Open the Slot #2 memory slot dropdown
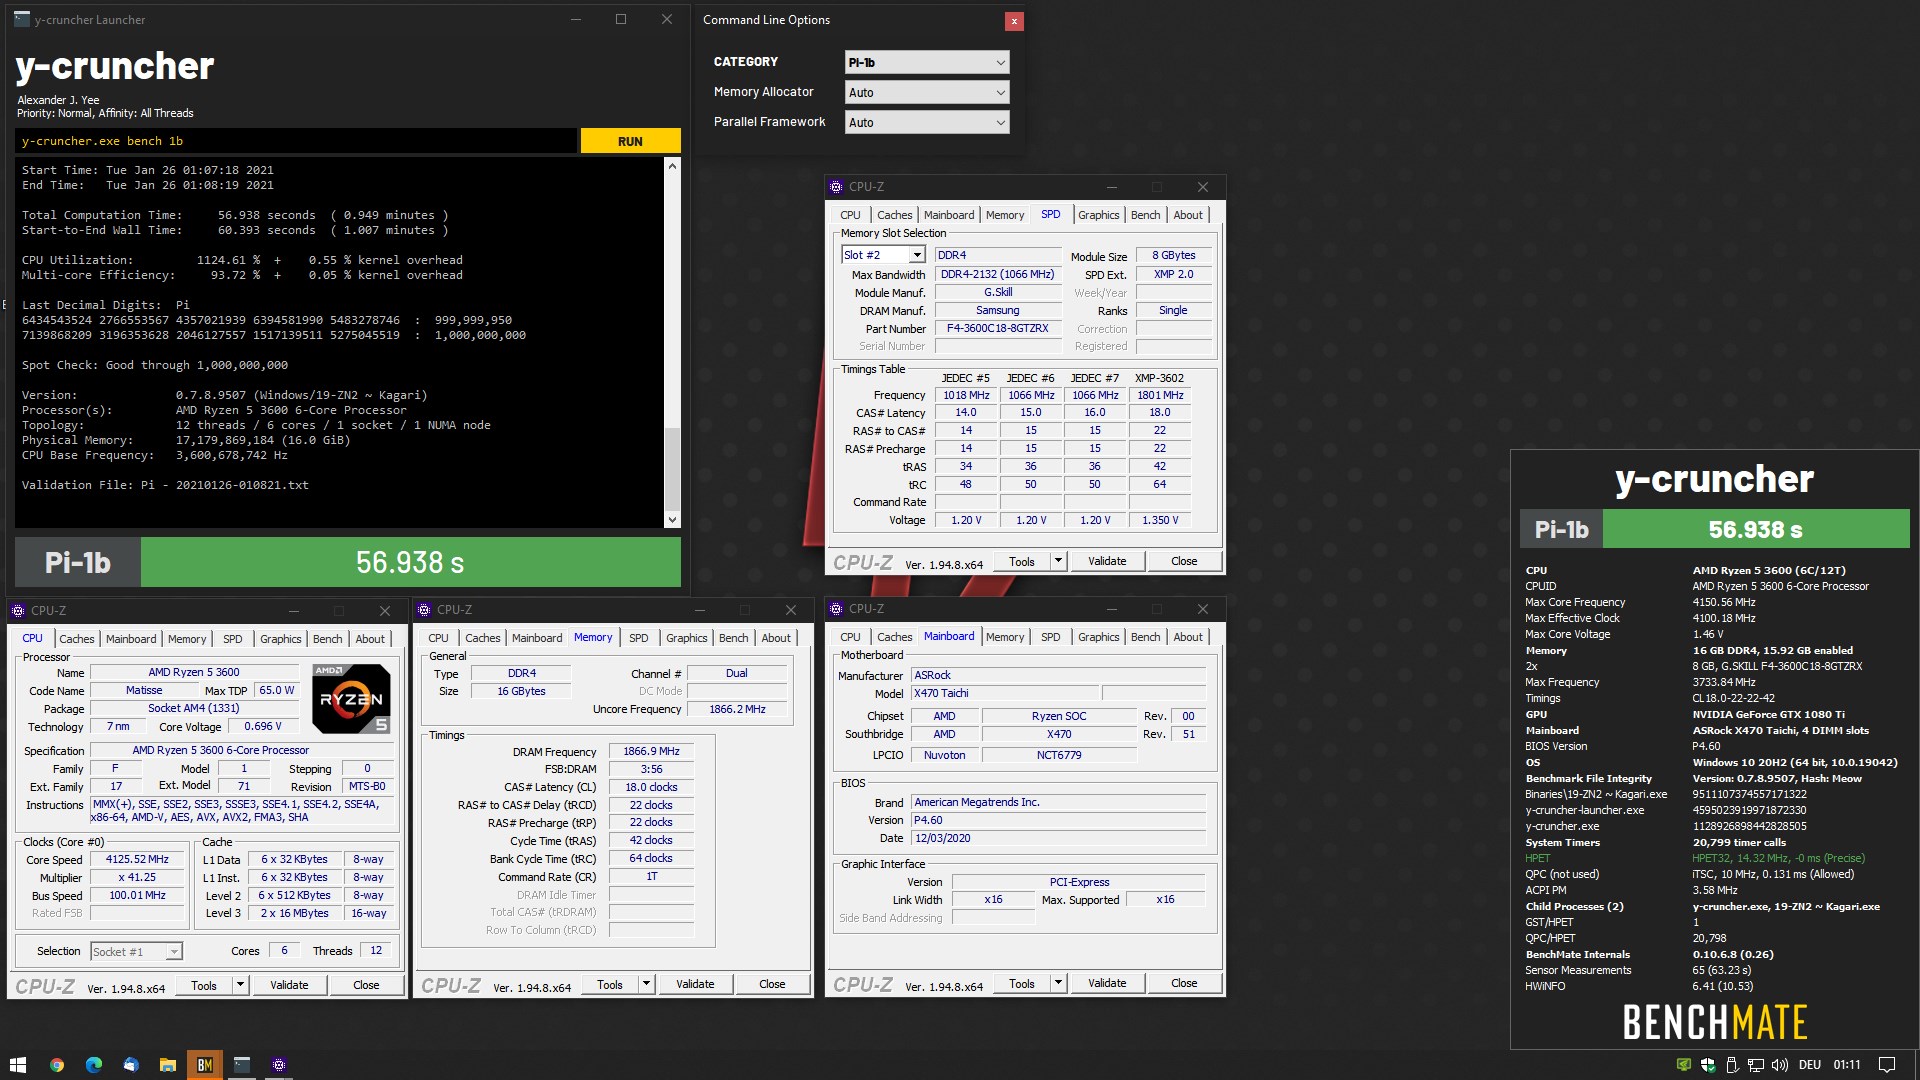The image size is (1920, 1080). coord(883,255)
